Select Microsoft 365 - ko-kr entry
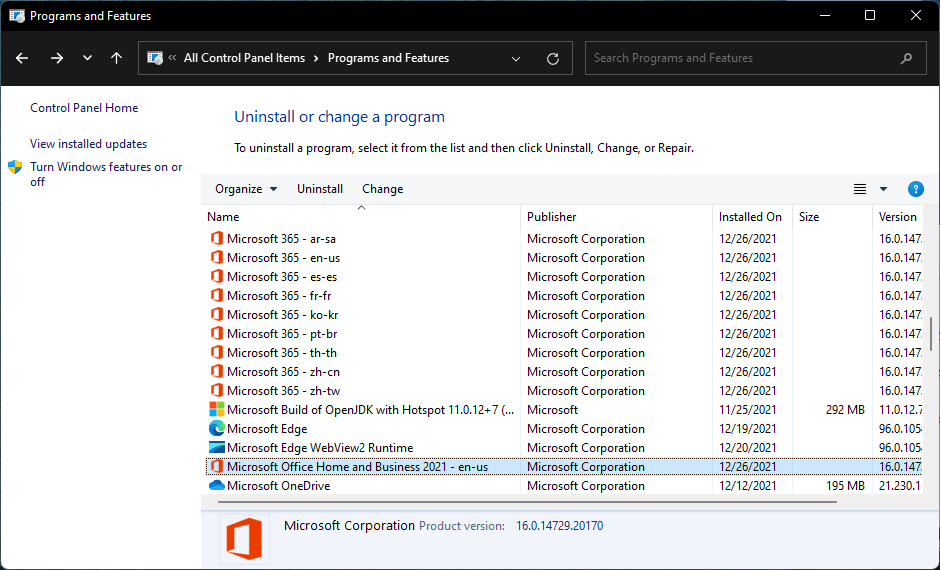The image size is (940, 570). (x=283, y=315)
